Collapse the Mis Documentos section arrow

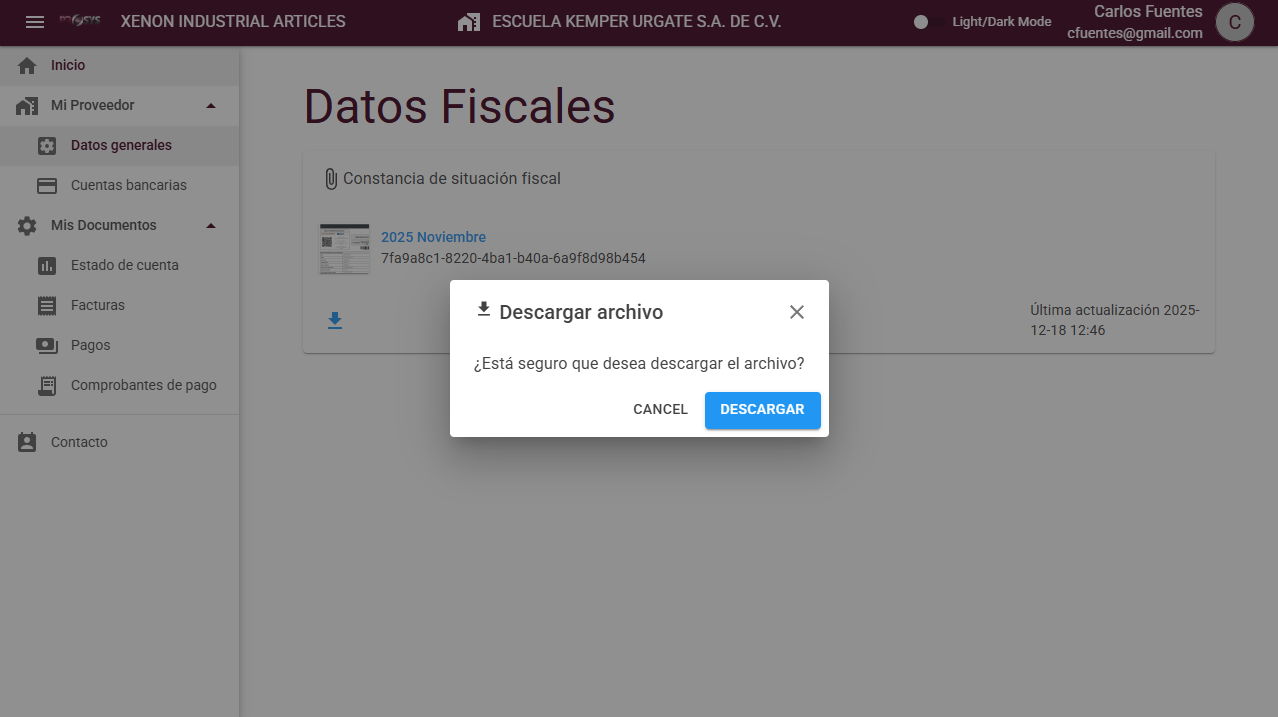(x=210, y=226)
